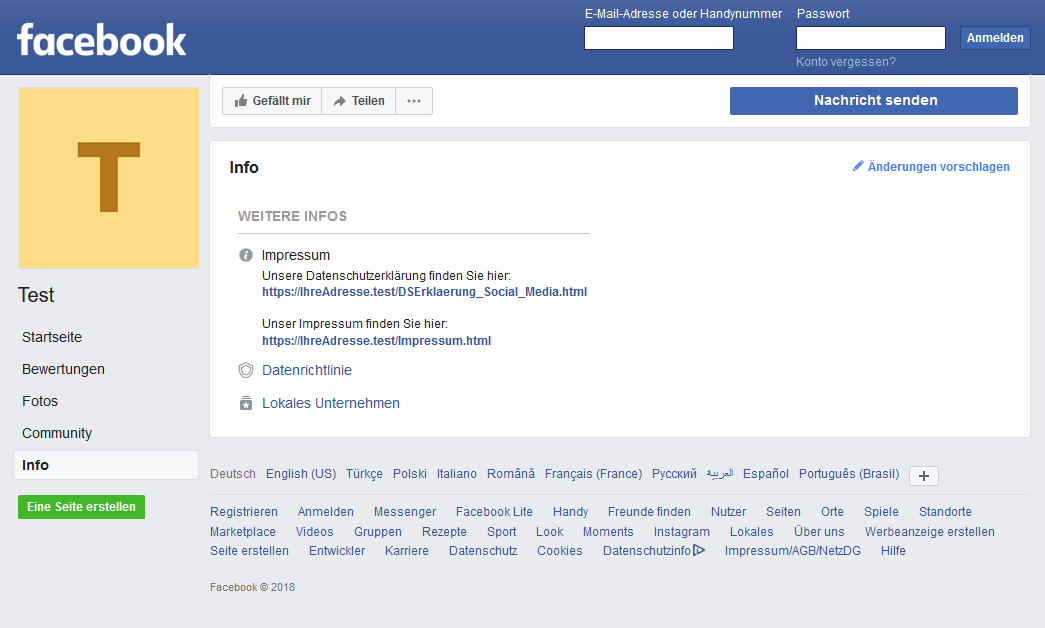Open Karriere footer link

point(407,551)
